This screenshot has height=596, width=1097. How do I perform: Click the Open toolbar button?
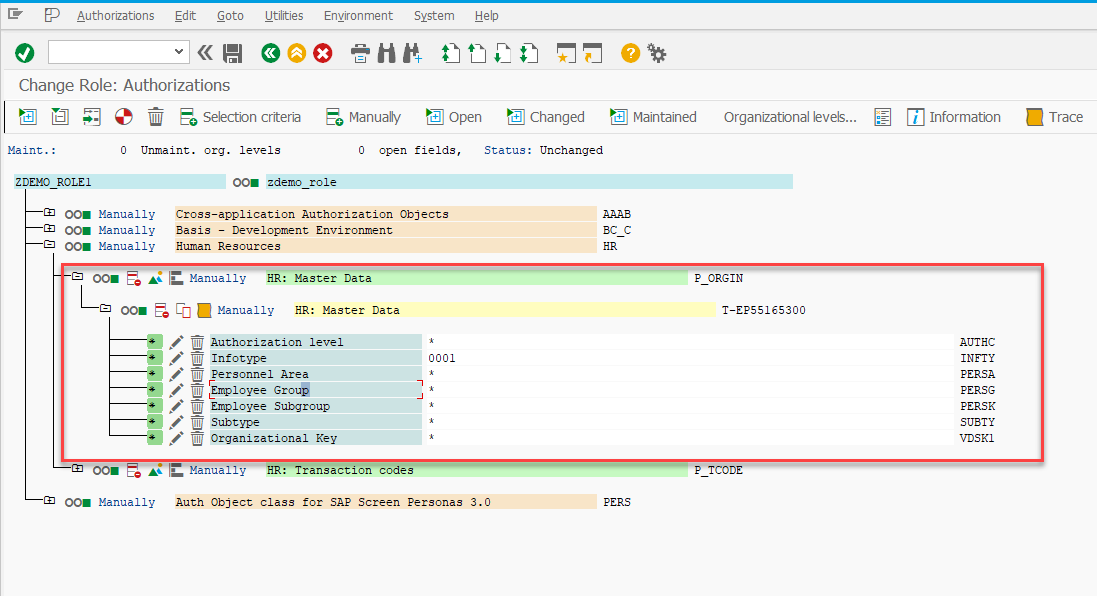click(454, 117)
